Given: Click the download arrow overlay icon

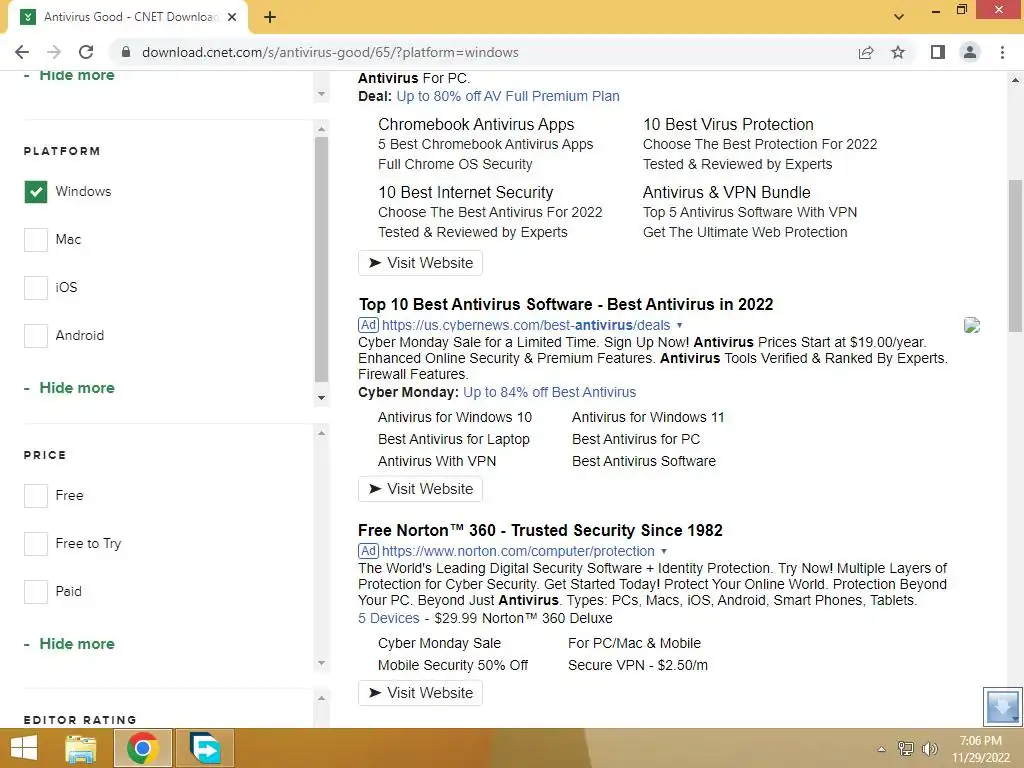Looking at the screenshot, I should pos(1002,706).
